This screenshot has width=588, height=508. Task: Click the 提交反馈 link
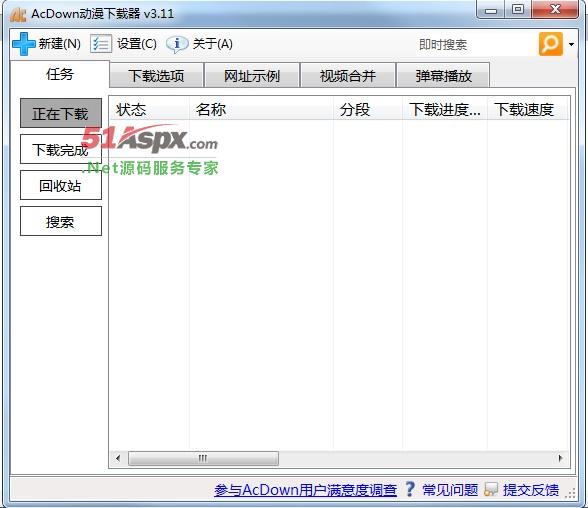point(531,490)
